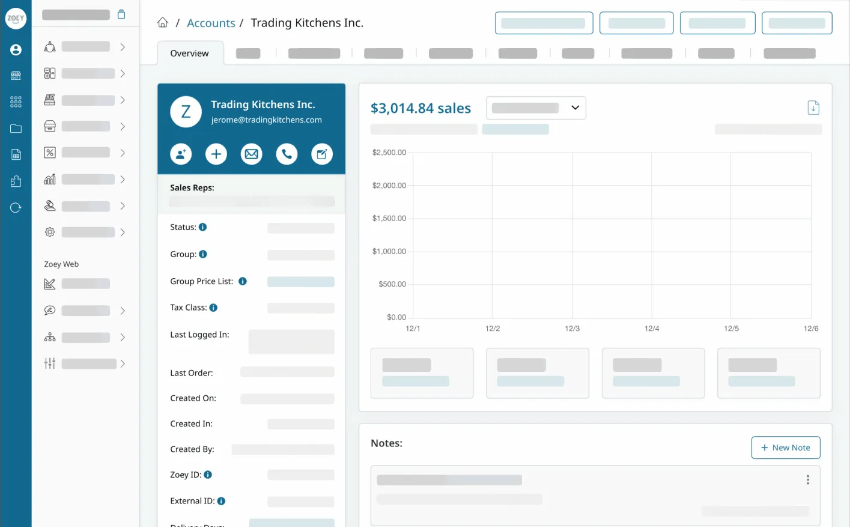Click the refresh sync icon in left rail

15,207
